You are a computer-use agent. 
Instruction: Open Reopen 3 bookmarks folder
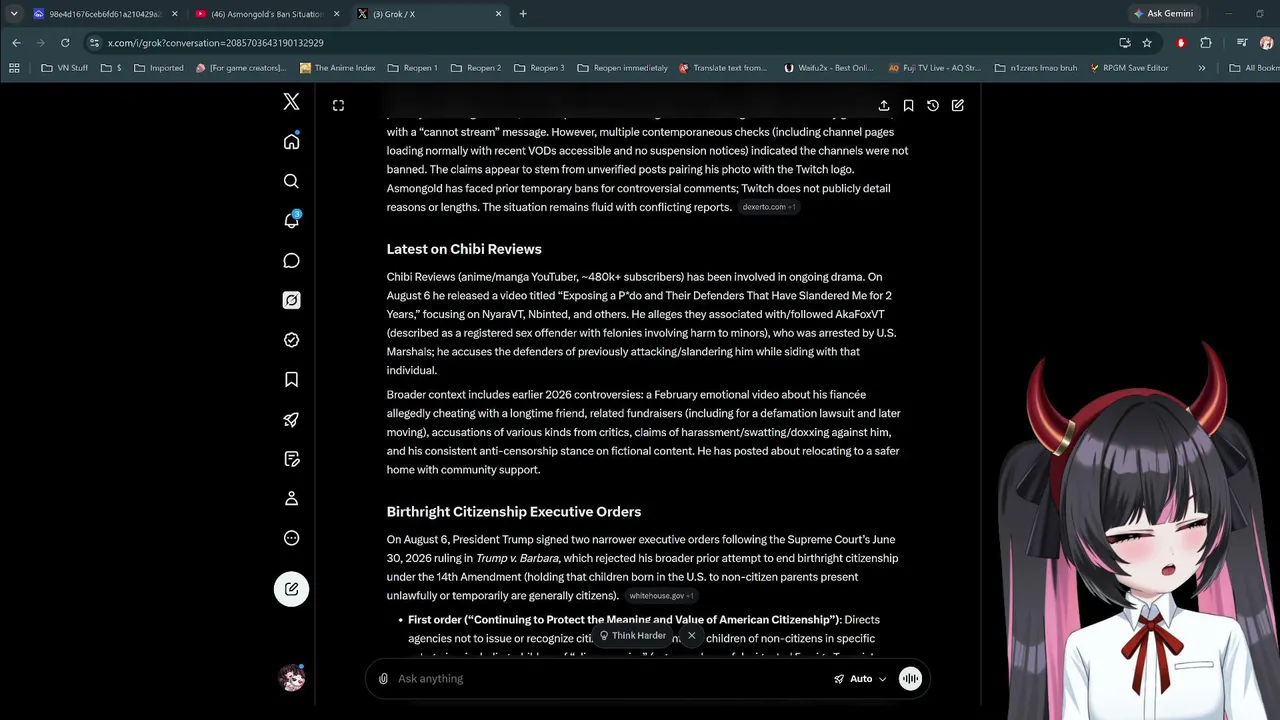pyautogui.click(x=539, y=68)
